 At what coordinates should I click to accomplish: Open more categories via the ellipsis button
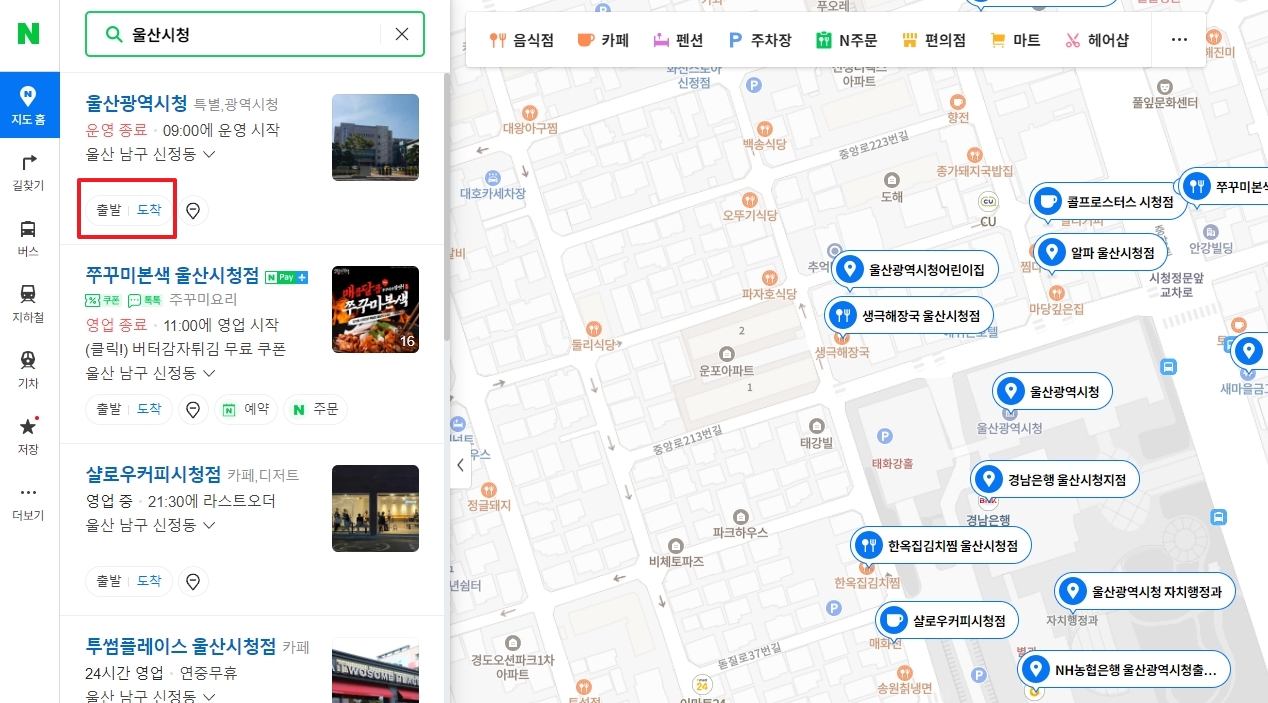(1179, 40)
